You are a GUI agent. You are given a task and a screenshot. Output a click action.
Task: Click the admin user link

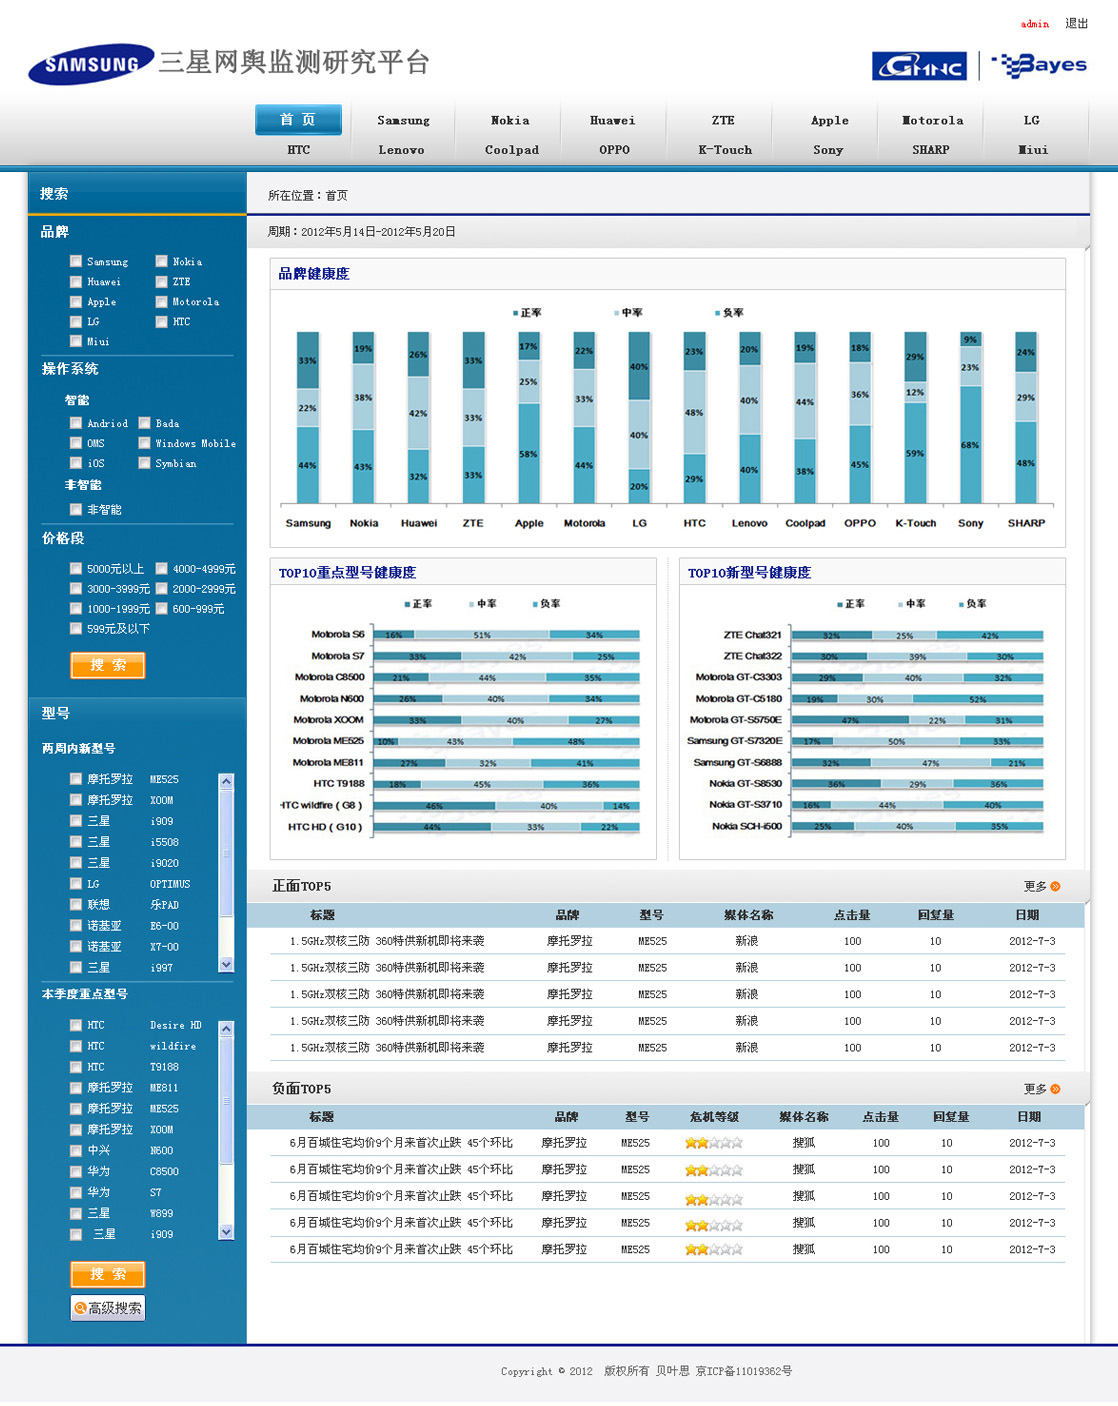[1035, 24]
